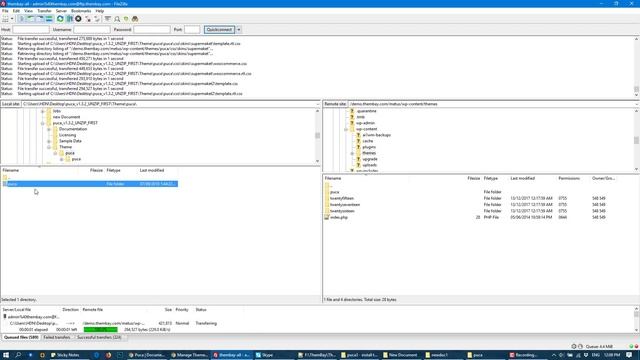The width and height of the screenshot is (640, 360).
Task: Select the twentyfifteen remote folder
Action: 342,198
